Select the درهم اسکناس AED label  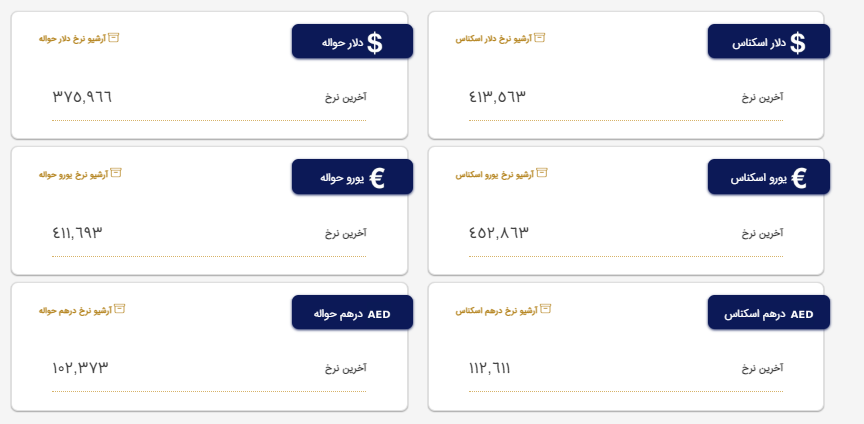[768, 314]
